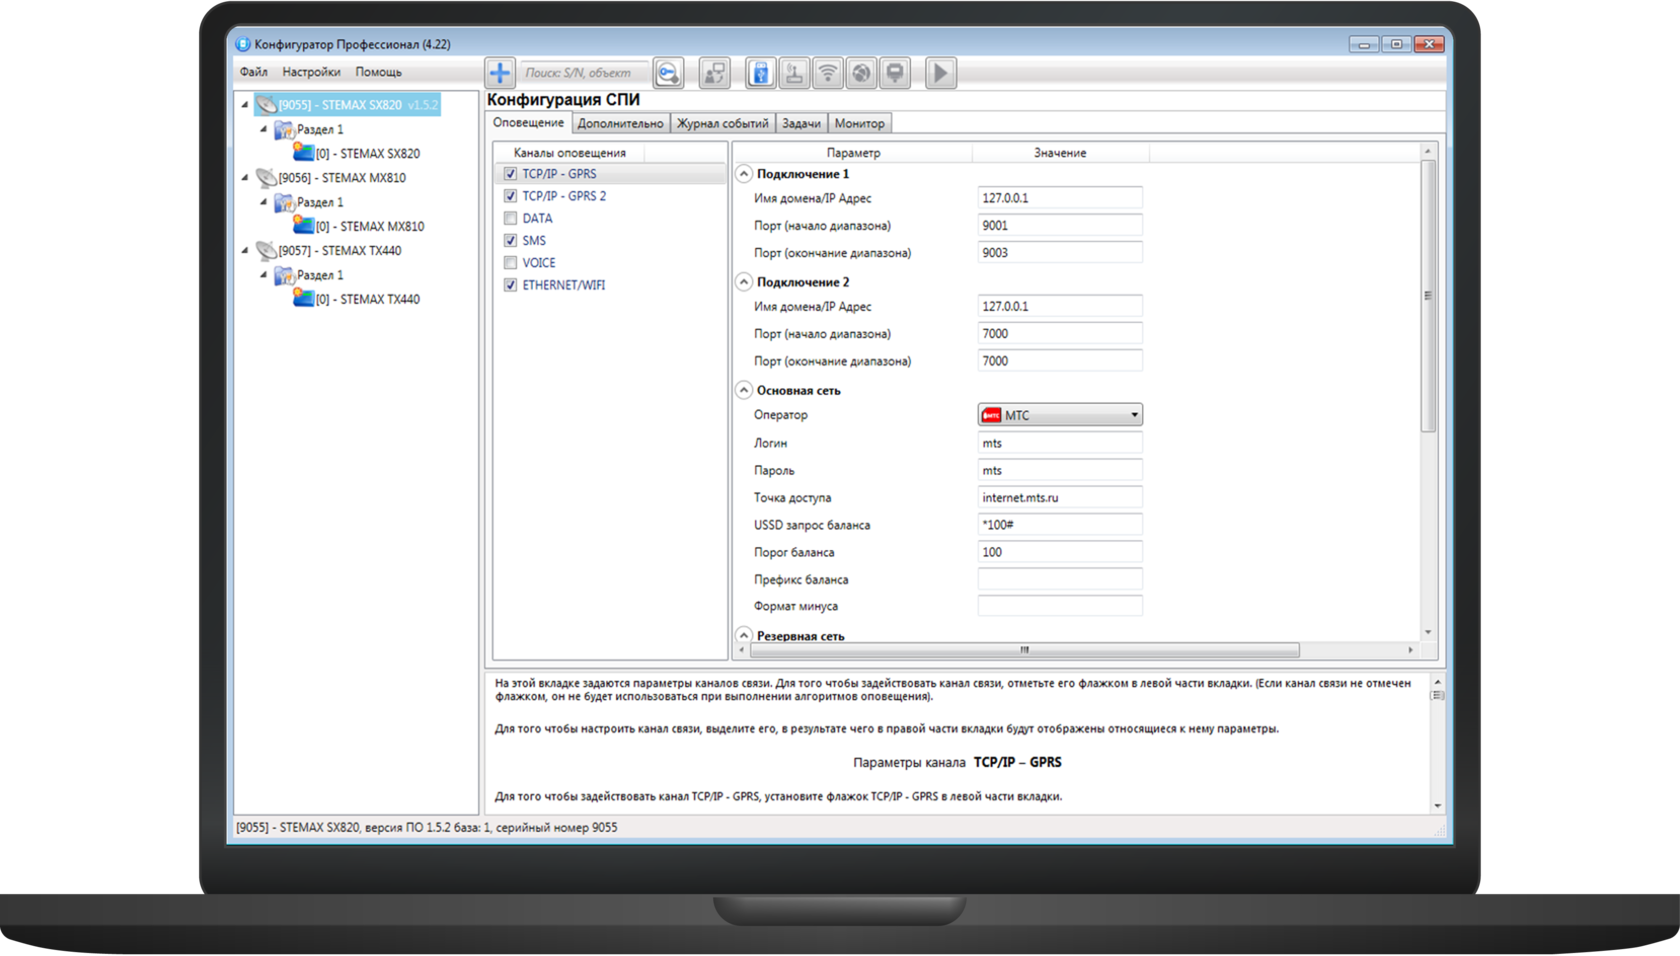The height and width of the screenshot is (956, 1680).
Task: Uncheck the TCP/IP - GPRS 2 checkbox
Action: coord(510,196)
